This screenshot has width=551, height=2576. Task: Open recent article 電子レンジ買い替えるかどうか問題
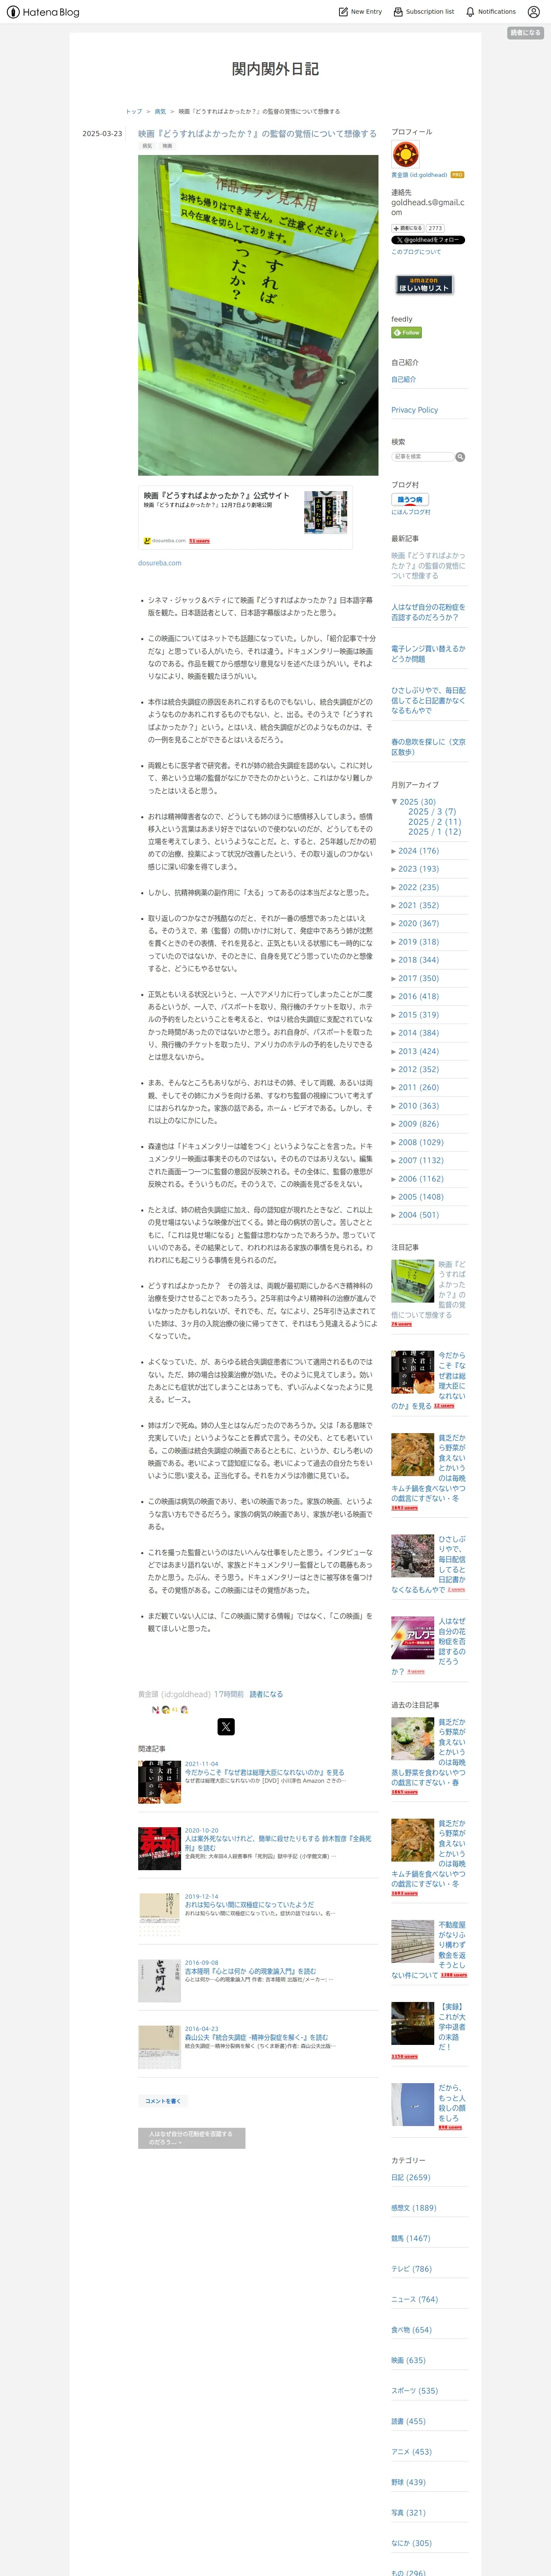pyautogui.click(x=428, y=654)
